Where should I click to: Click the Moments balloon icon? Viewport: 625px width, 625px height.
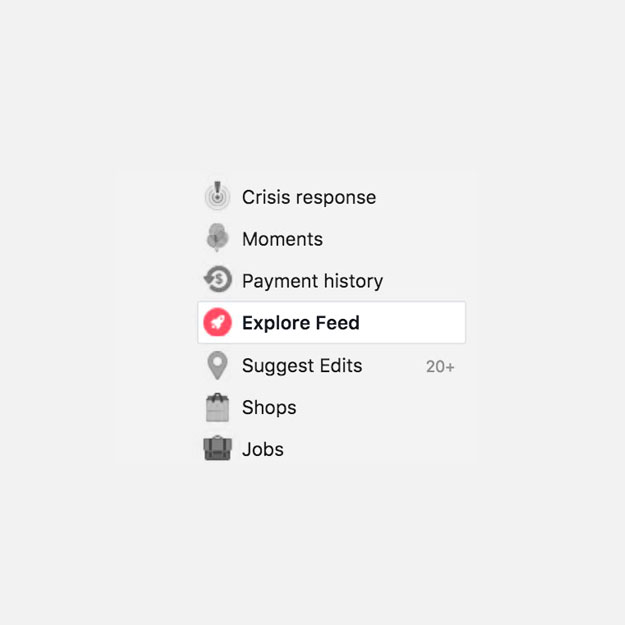point(217,238)
